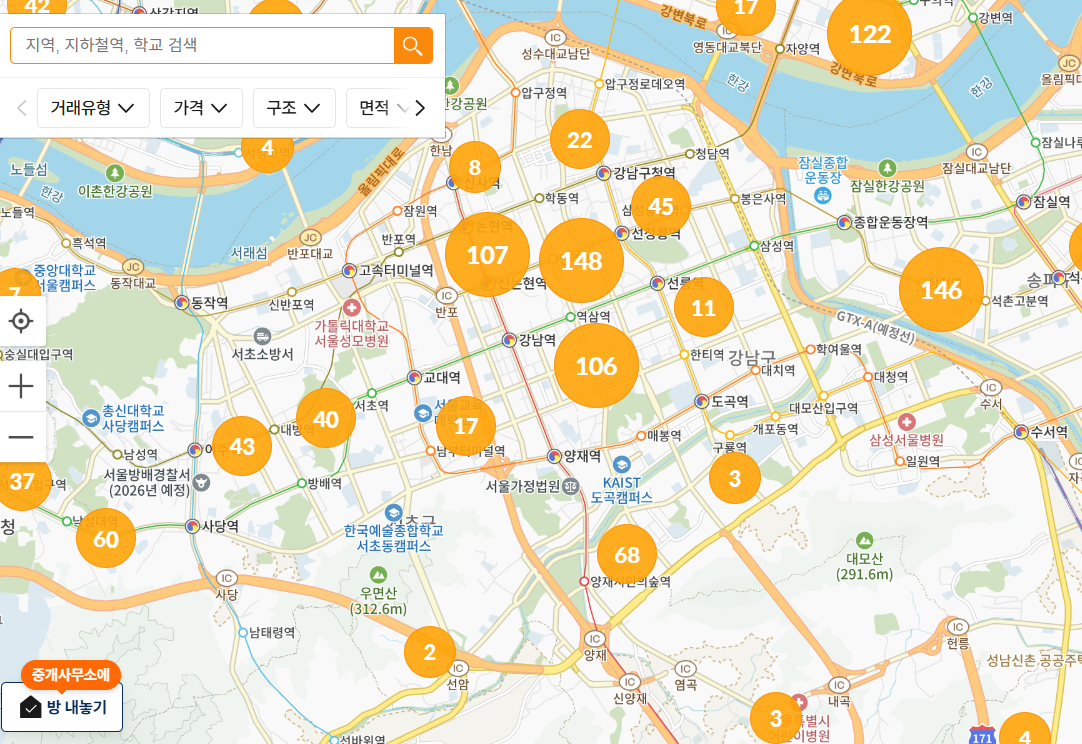Click the 대모산 mountain icon
1082x744 pixels.
coord(864,540)
